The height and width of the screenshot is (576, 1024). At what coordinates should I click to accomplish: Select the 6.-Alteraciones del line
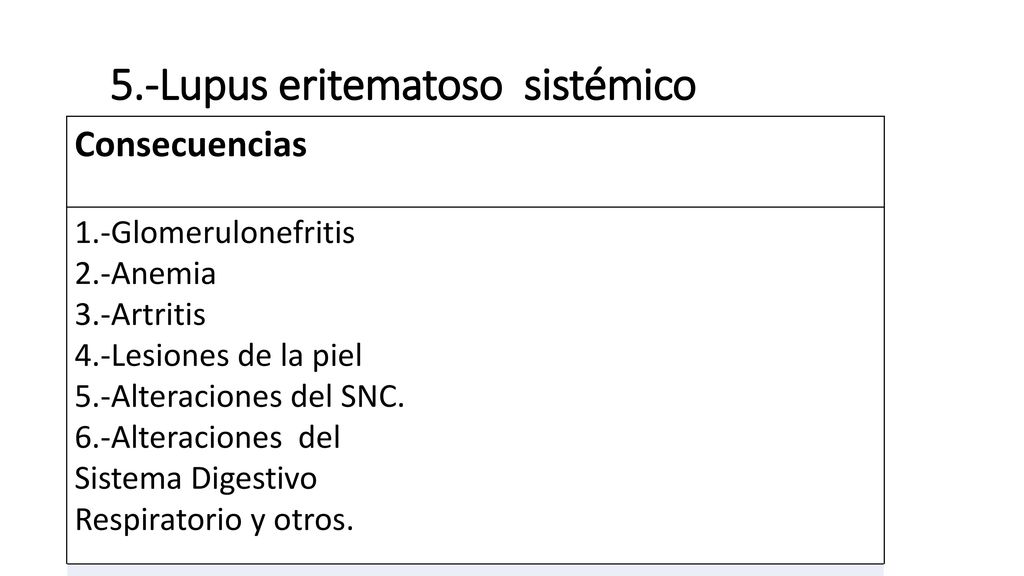point(208,438)
